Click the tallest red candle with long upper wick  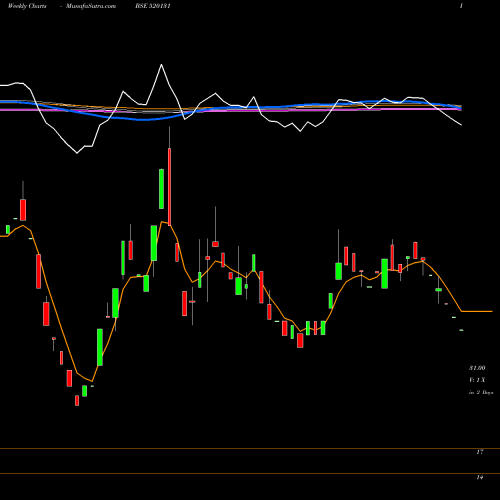(x=169, y=187)
